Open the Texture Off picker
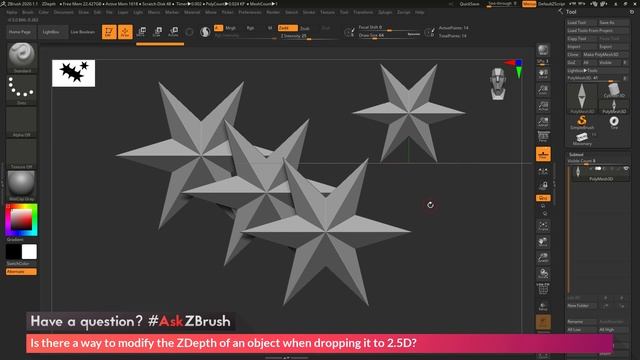Image resolution: width=640 pixels, height=360 pixels. point(21,154)
